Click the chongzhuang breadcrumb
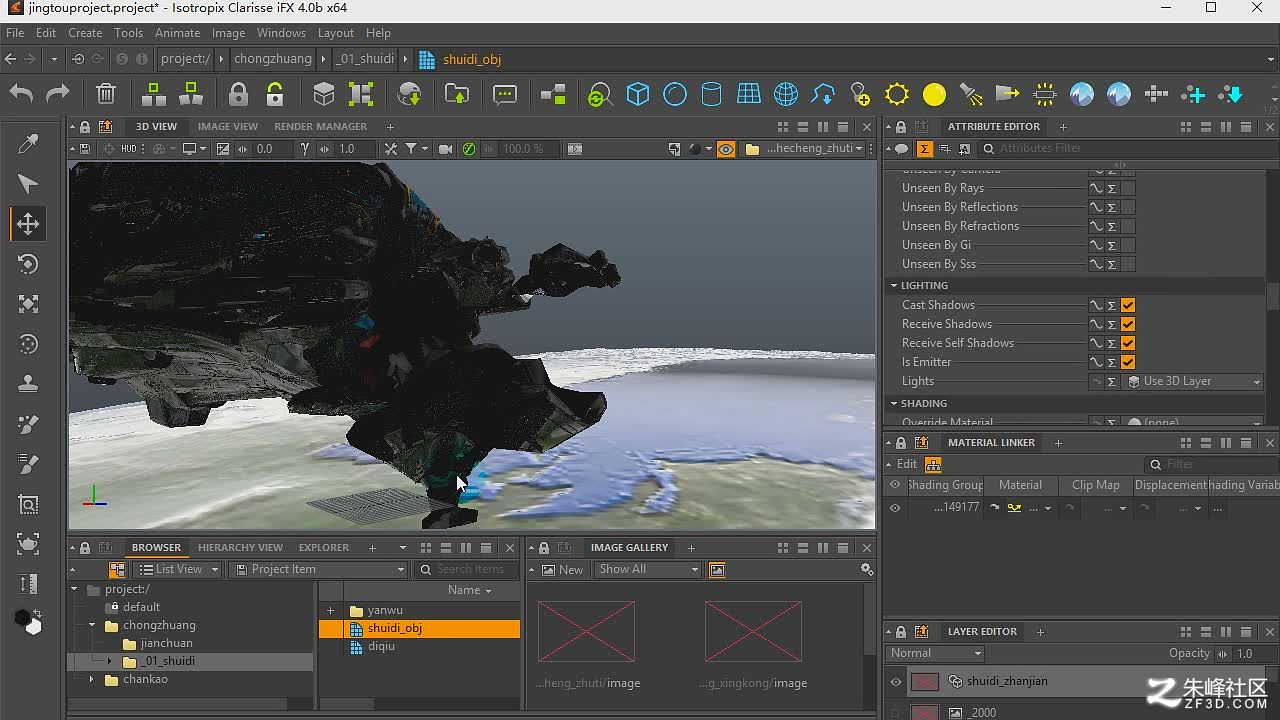The image size is (1280, 720). click(x=273, y=59)
